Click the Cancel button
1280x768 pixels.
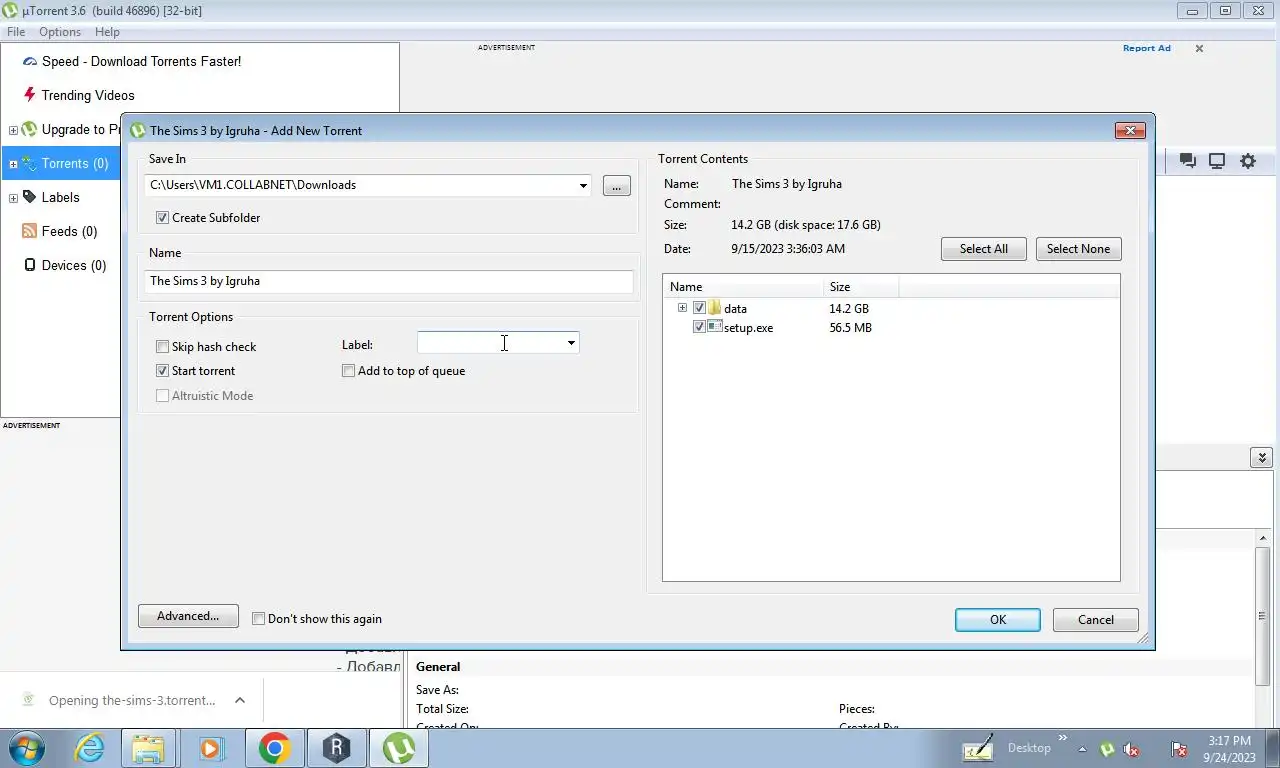(1096, 620)
